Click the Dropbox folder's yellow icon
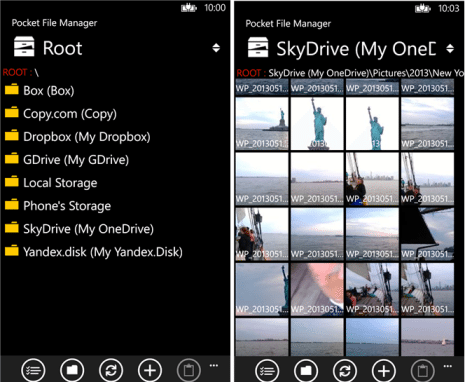The image size is (465, 382). tap(12, 135)
